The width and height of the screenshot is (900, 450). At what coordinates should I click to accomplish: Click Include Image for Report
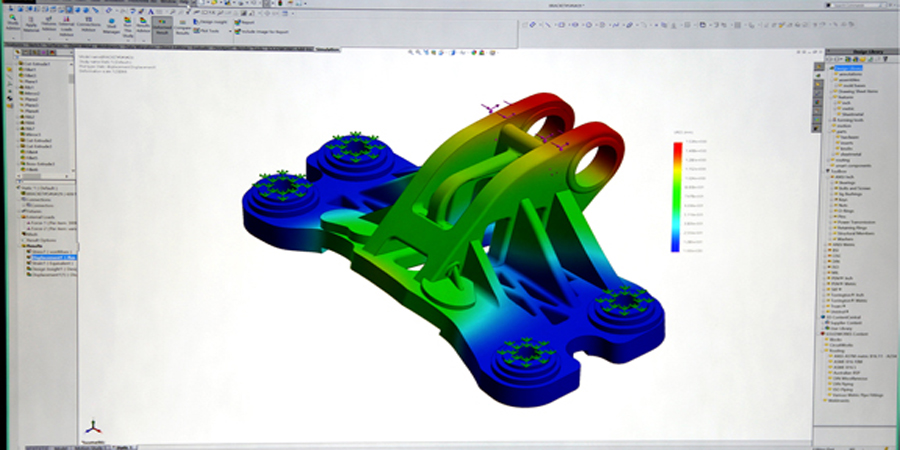(262, 32)
